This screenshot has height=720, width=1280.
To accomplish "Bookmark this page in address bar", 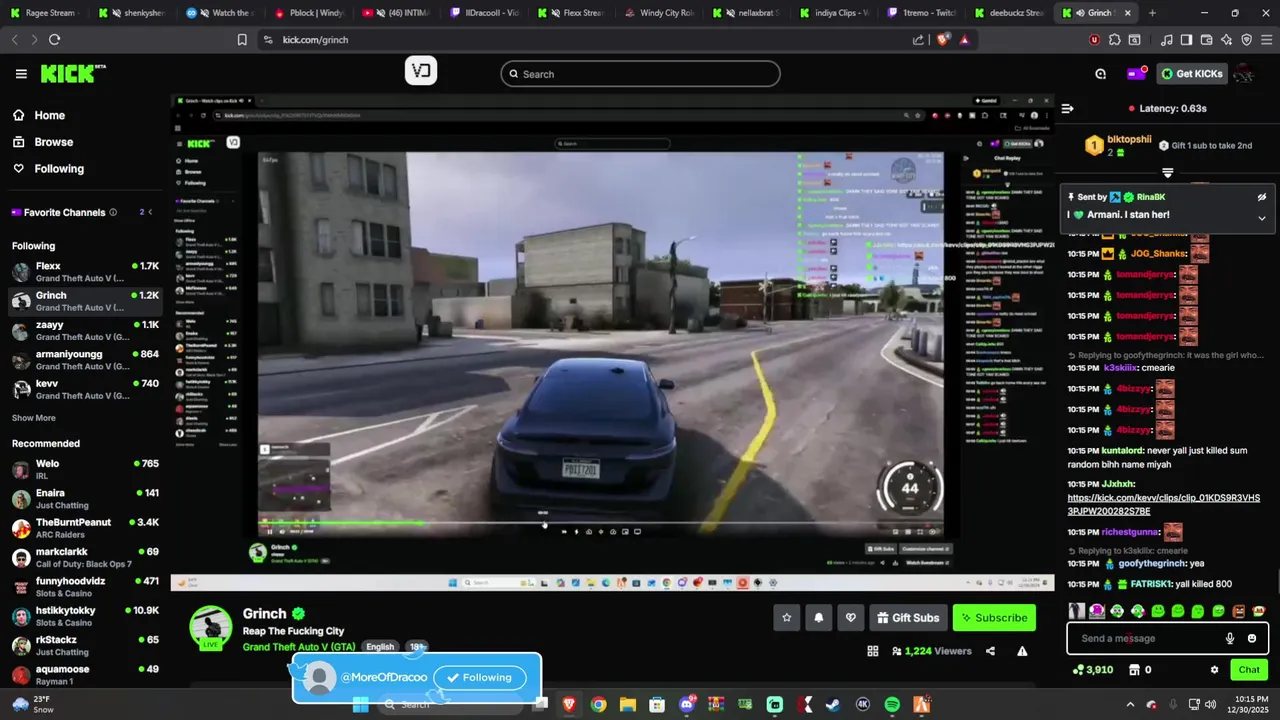I will 242,39.
